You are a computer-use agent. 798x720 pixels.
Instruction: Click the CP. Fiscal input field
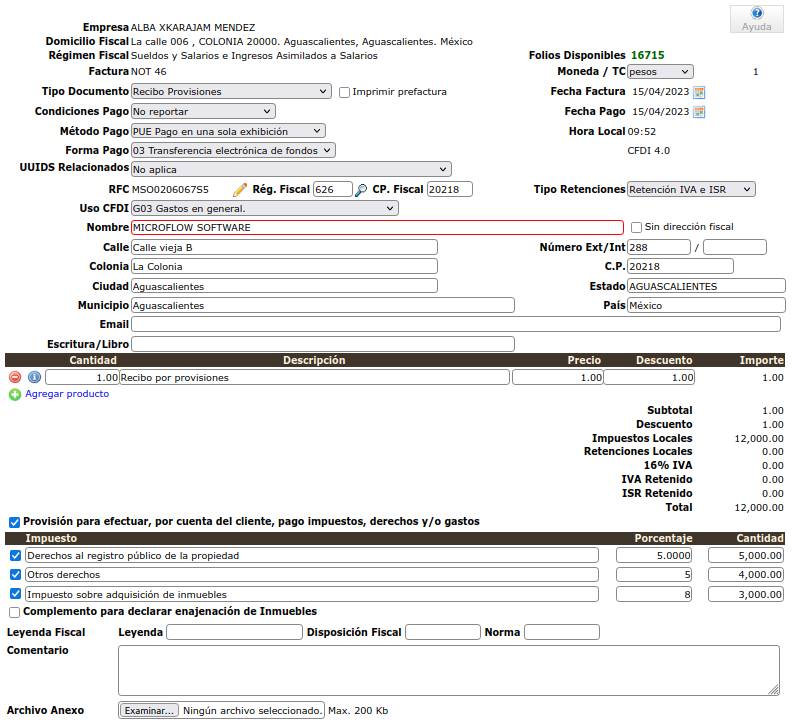coord(450,189)
